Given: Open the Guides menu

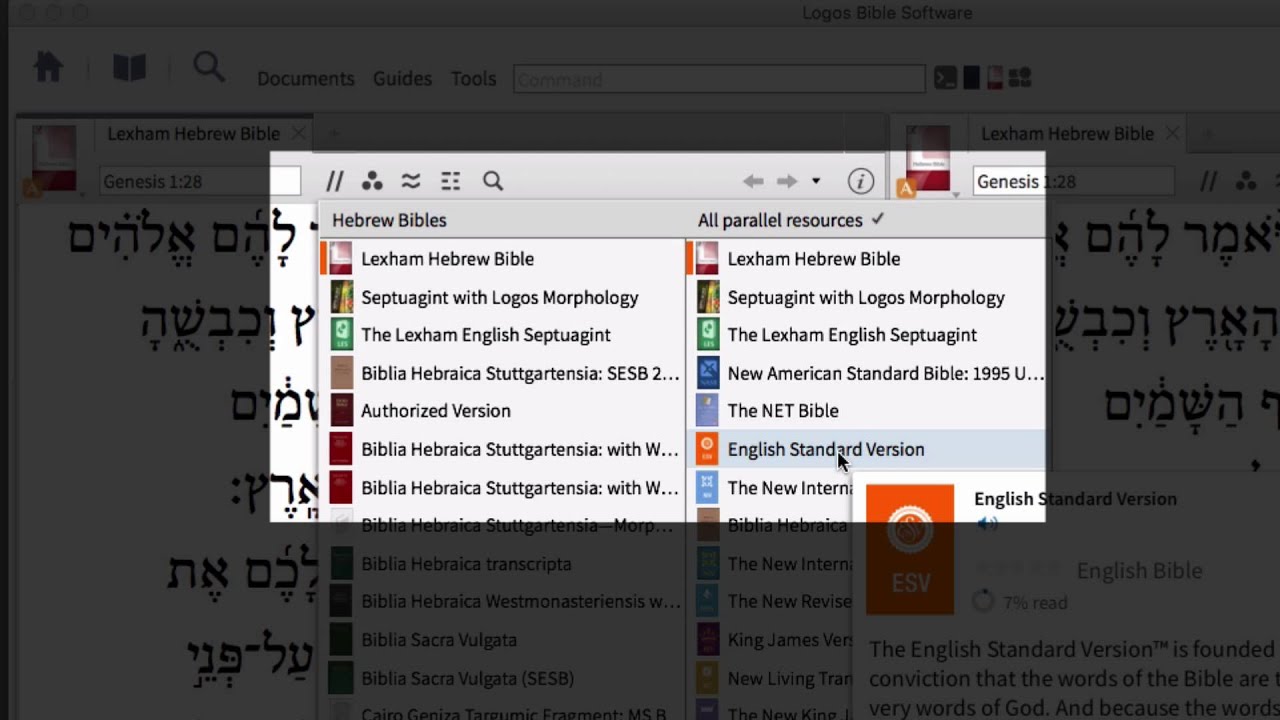Looking at the screenshot, I should click(x=402, y=78).
